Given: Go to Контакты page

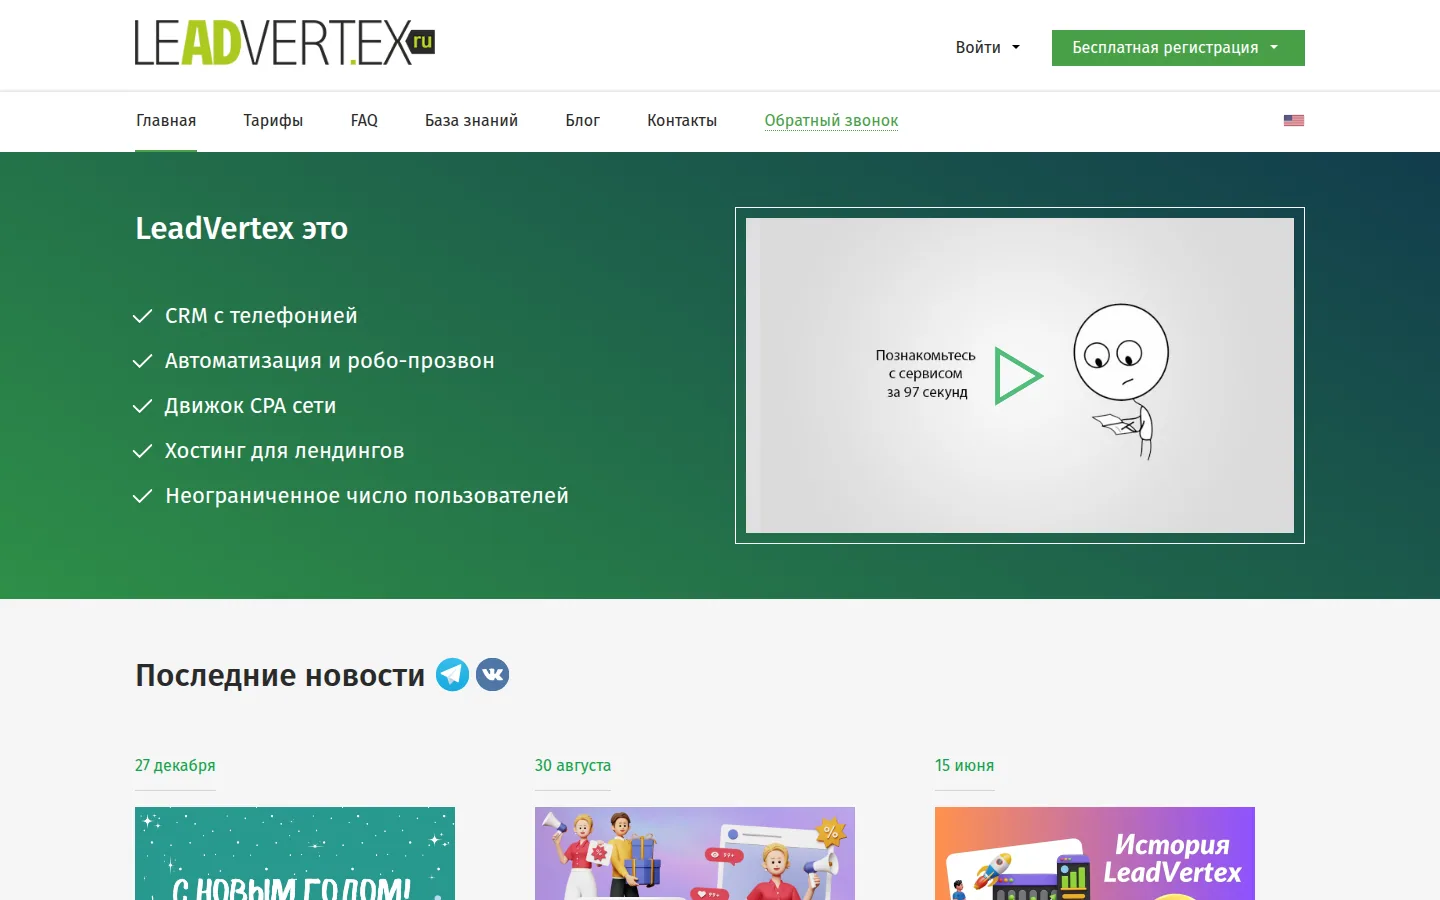Looking at the screenshot, I should 682,120.
